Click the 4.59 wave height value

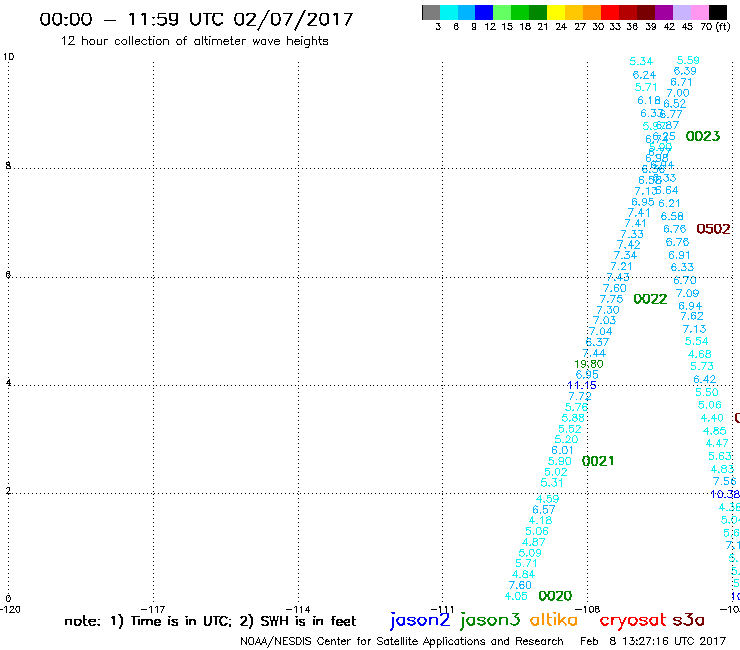click(547, 499)
